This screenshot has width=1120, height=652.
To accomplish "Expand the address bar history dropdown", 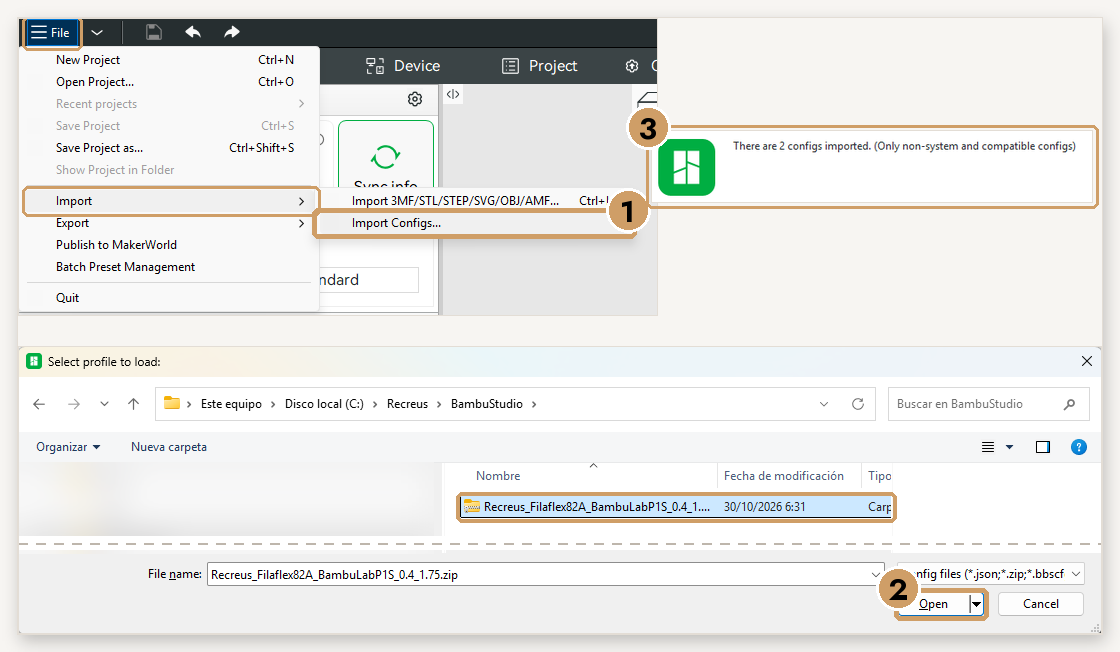I will [824, 404].
